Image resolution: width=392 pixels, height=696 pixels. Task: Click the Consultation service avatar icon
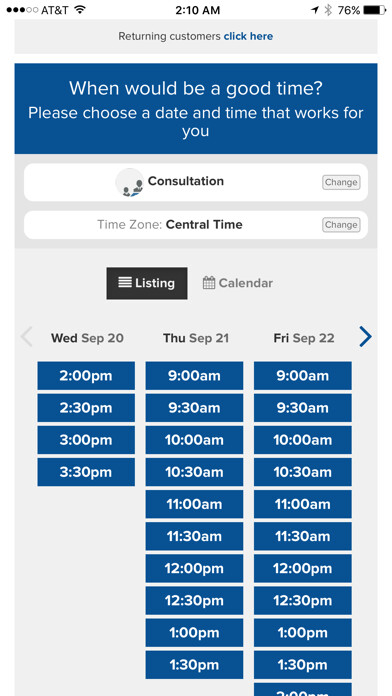click(x=130, y=182)
